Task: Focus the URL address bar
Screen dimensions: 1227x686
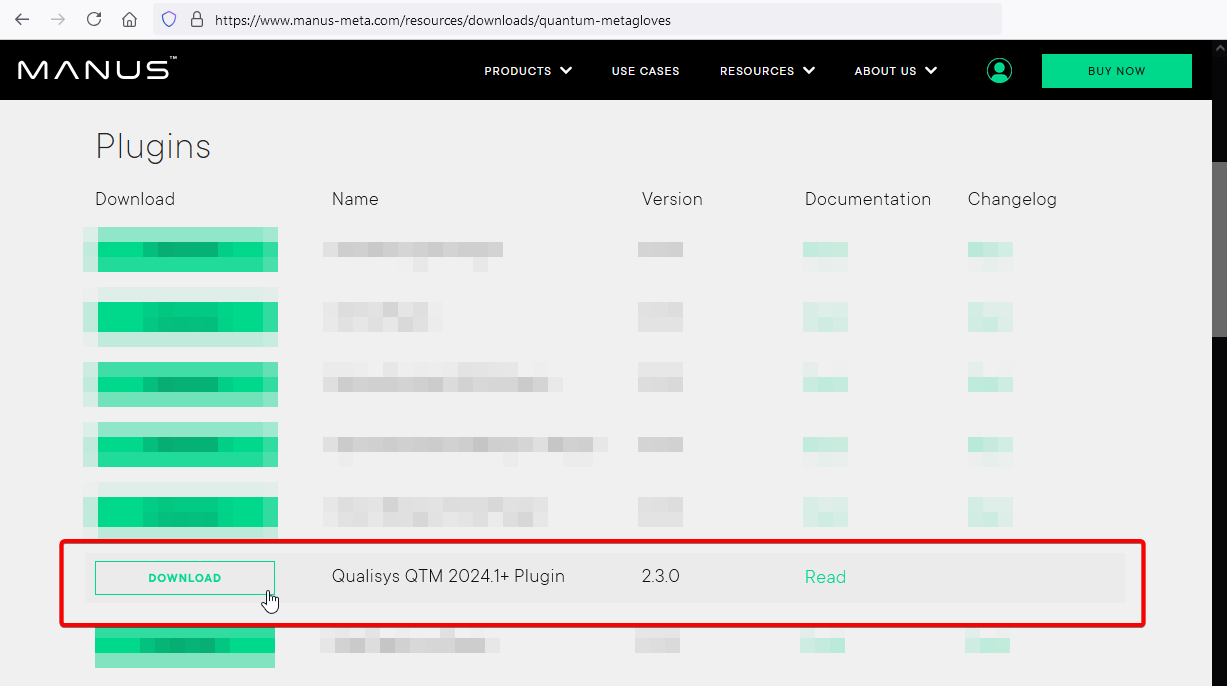Action: tap(600, 19)
